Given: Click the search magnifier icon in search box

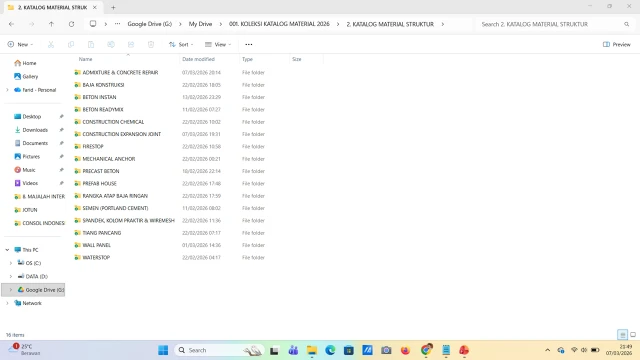Looking at the screenshot, I should [627, 24].
